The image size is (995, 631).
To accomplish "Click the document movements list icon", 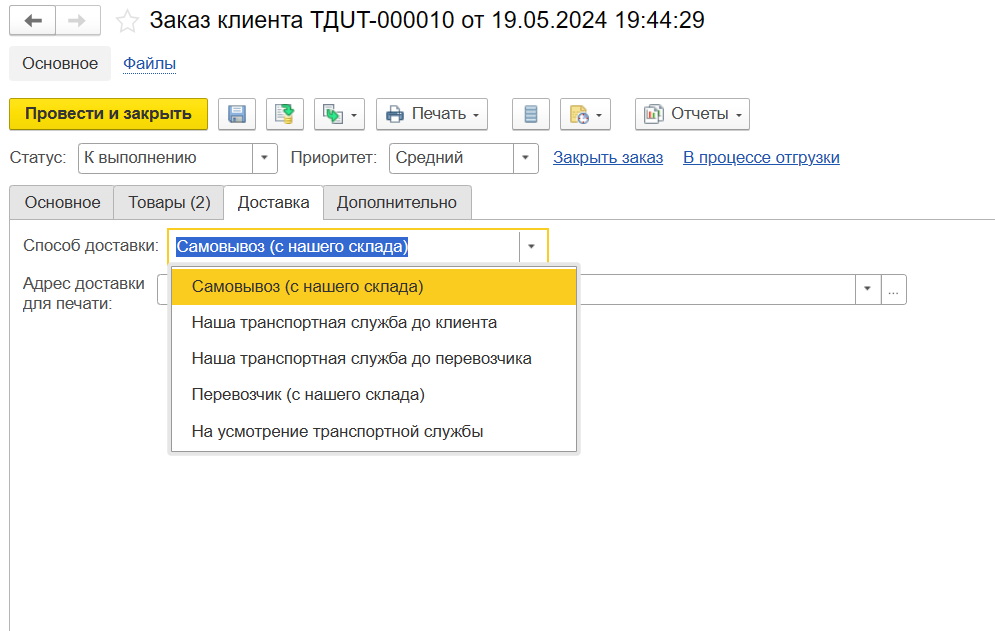I will pyautogui.click(x=531, y=114).
